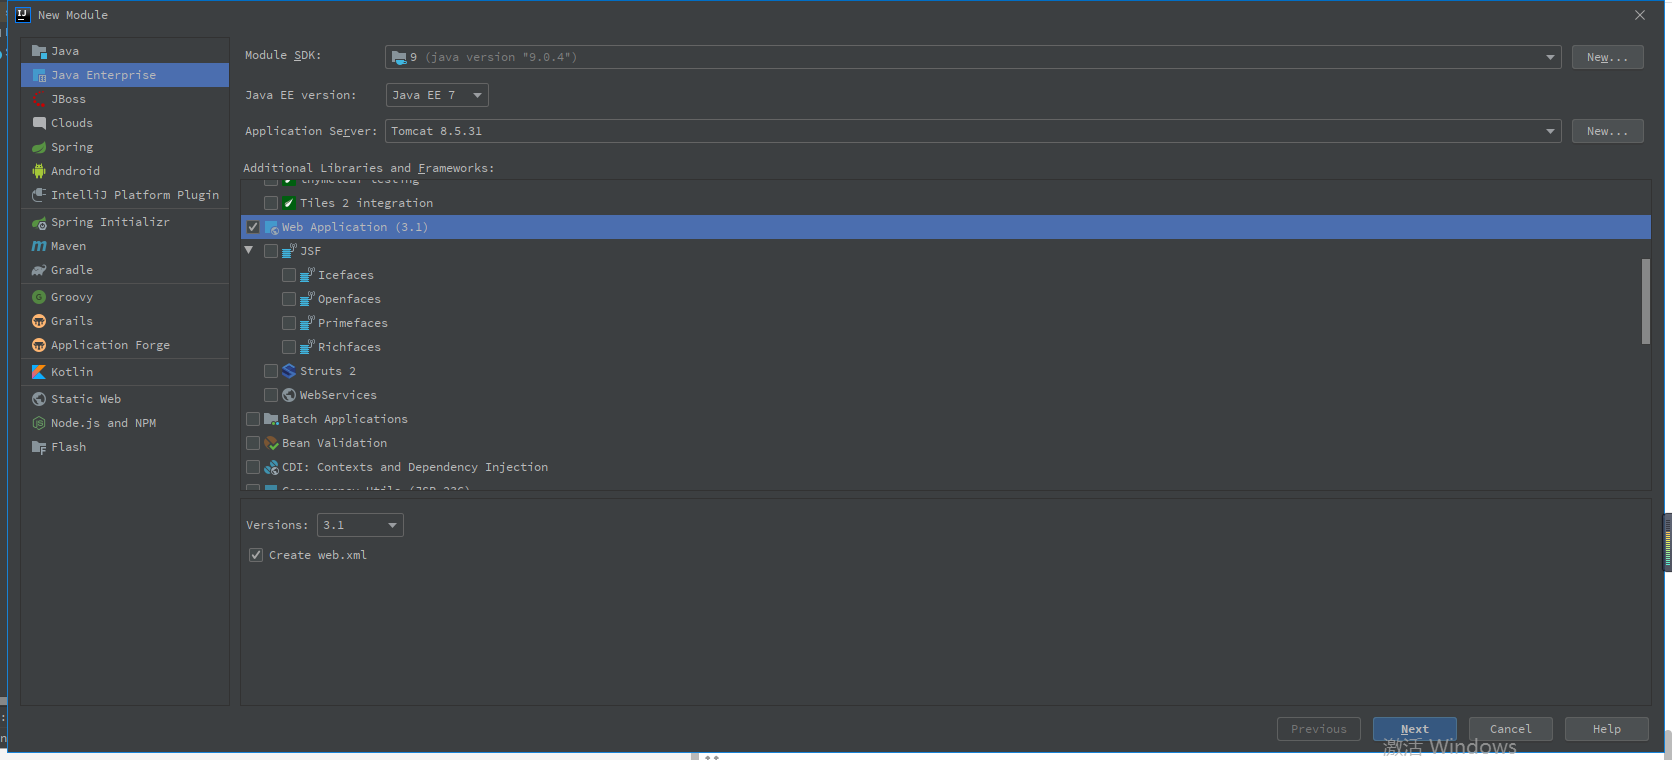This screenshot has width=1672, height=760.
Task: Choose the Spring Initializr icon
Action: [x=39, y=222]
